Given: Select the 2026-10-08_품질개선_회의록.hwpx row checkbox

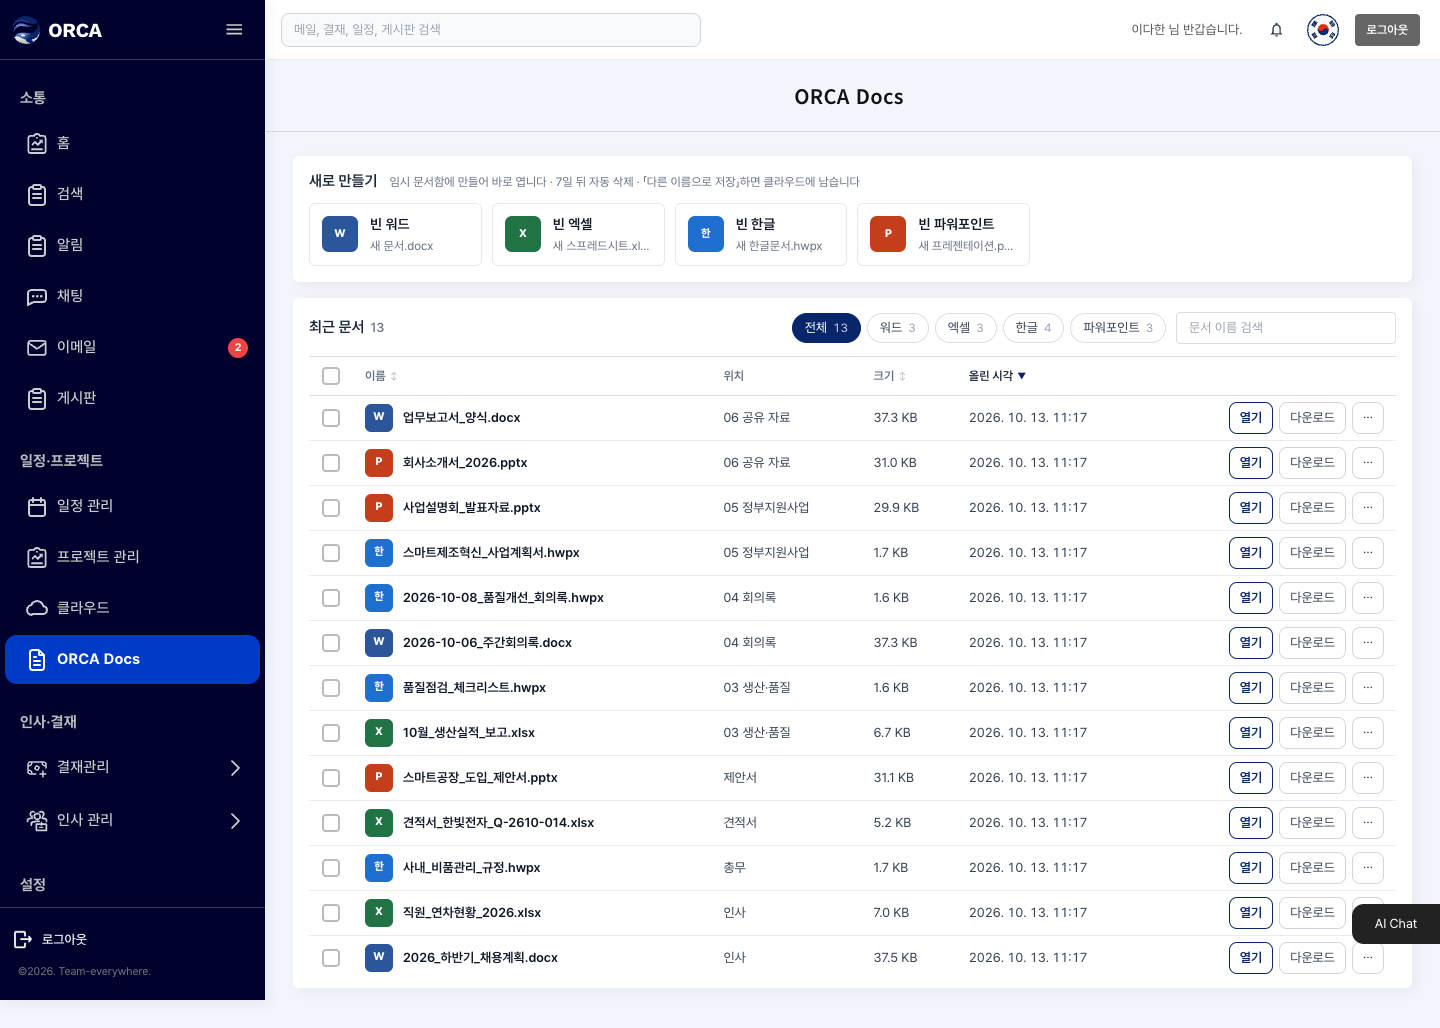Looking at the screenshot, I should click(331, 598).
